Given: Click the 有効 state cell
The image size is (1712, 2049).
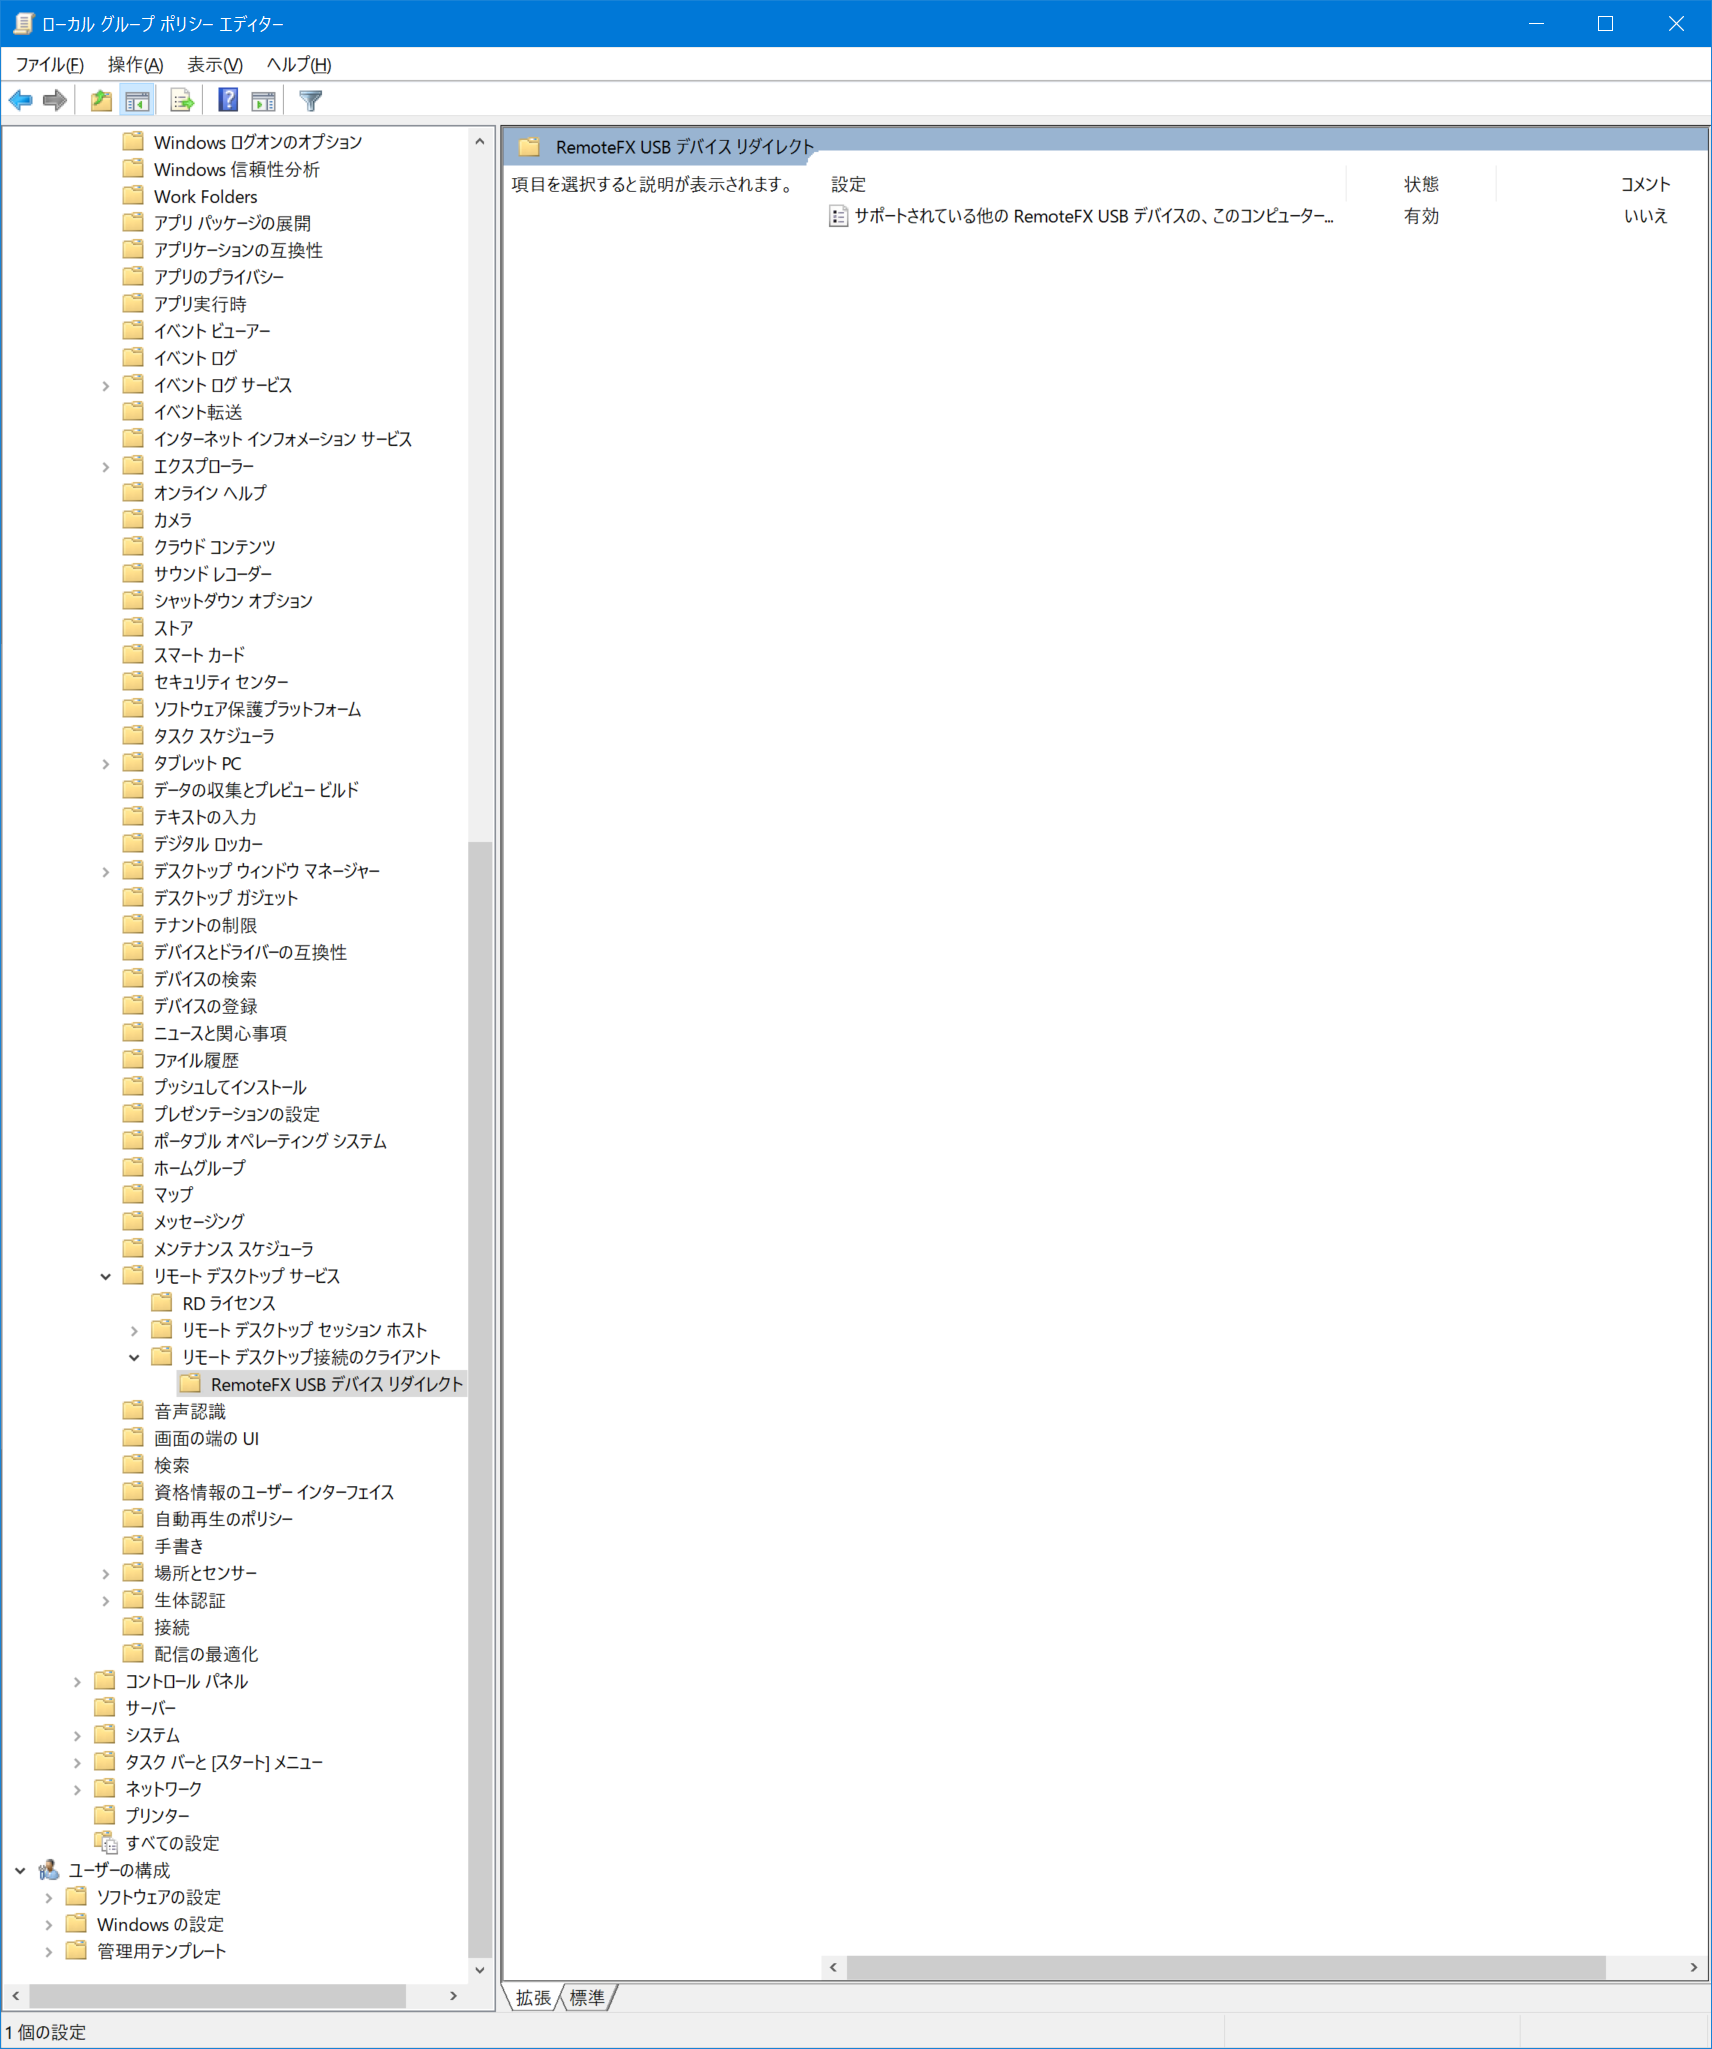Looking at the screenshot, I should 1421,216.
